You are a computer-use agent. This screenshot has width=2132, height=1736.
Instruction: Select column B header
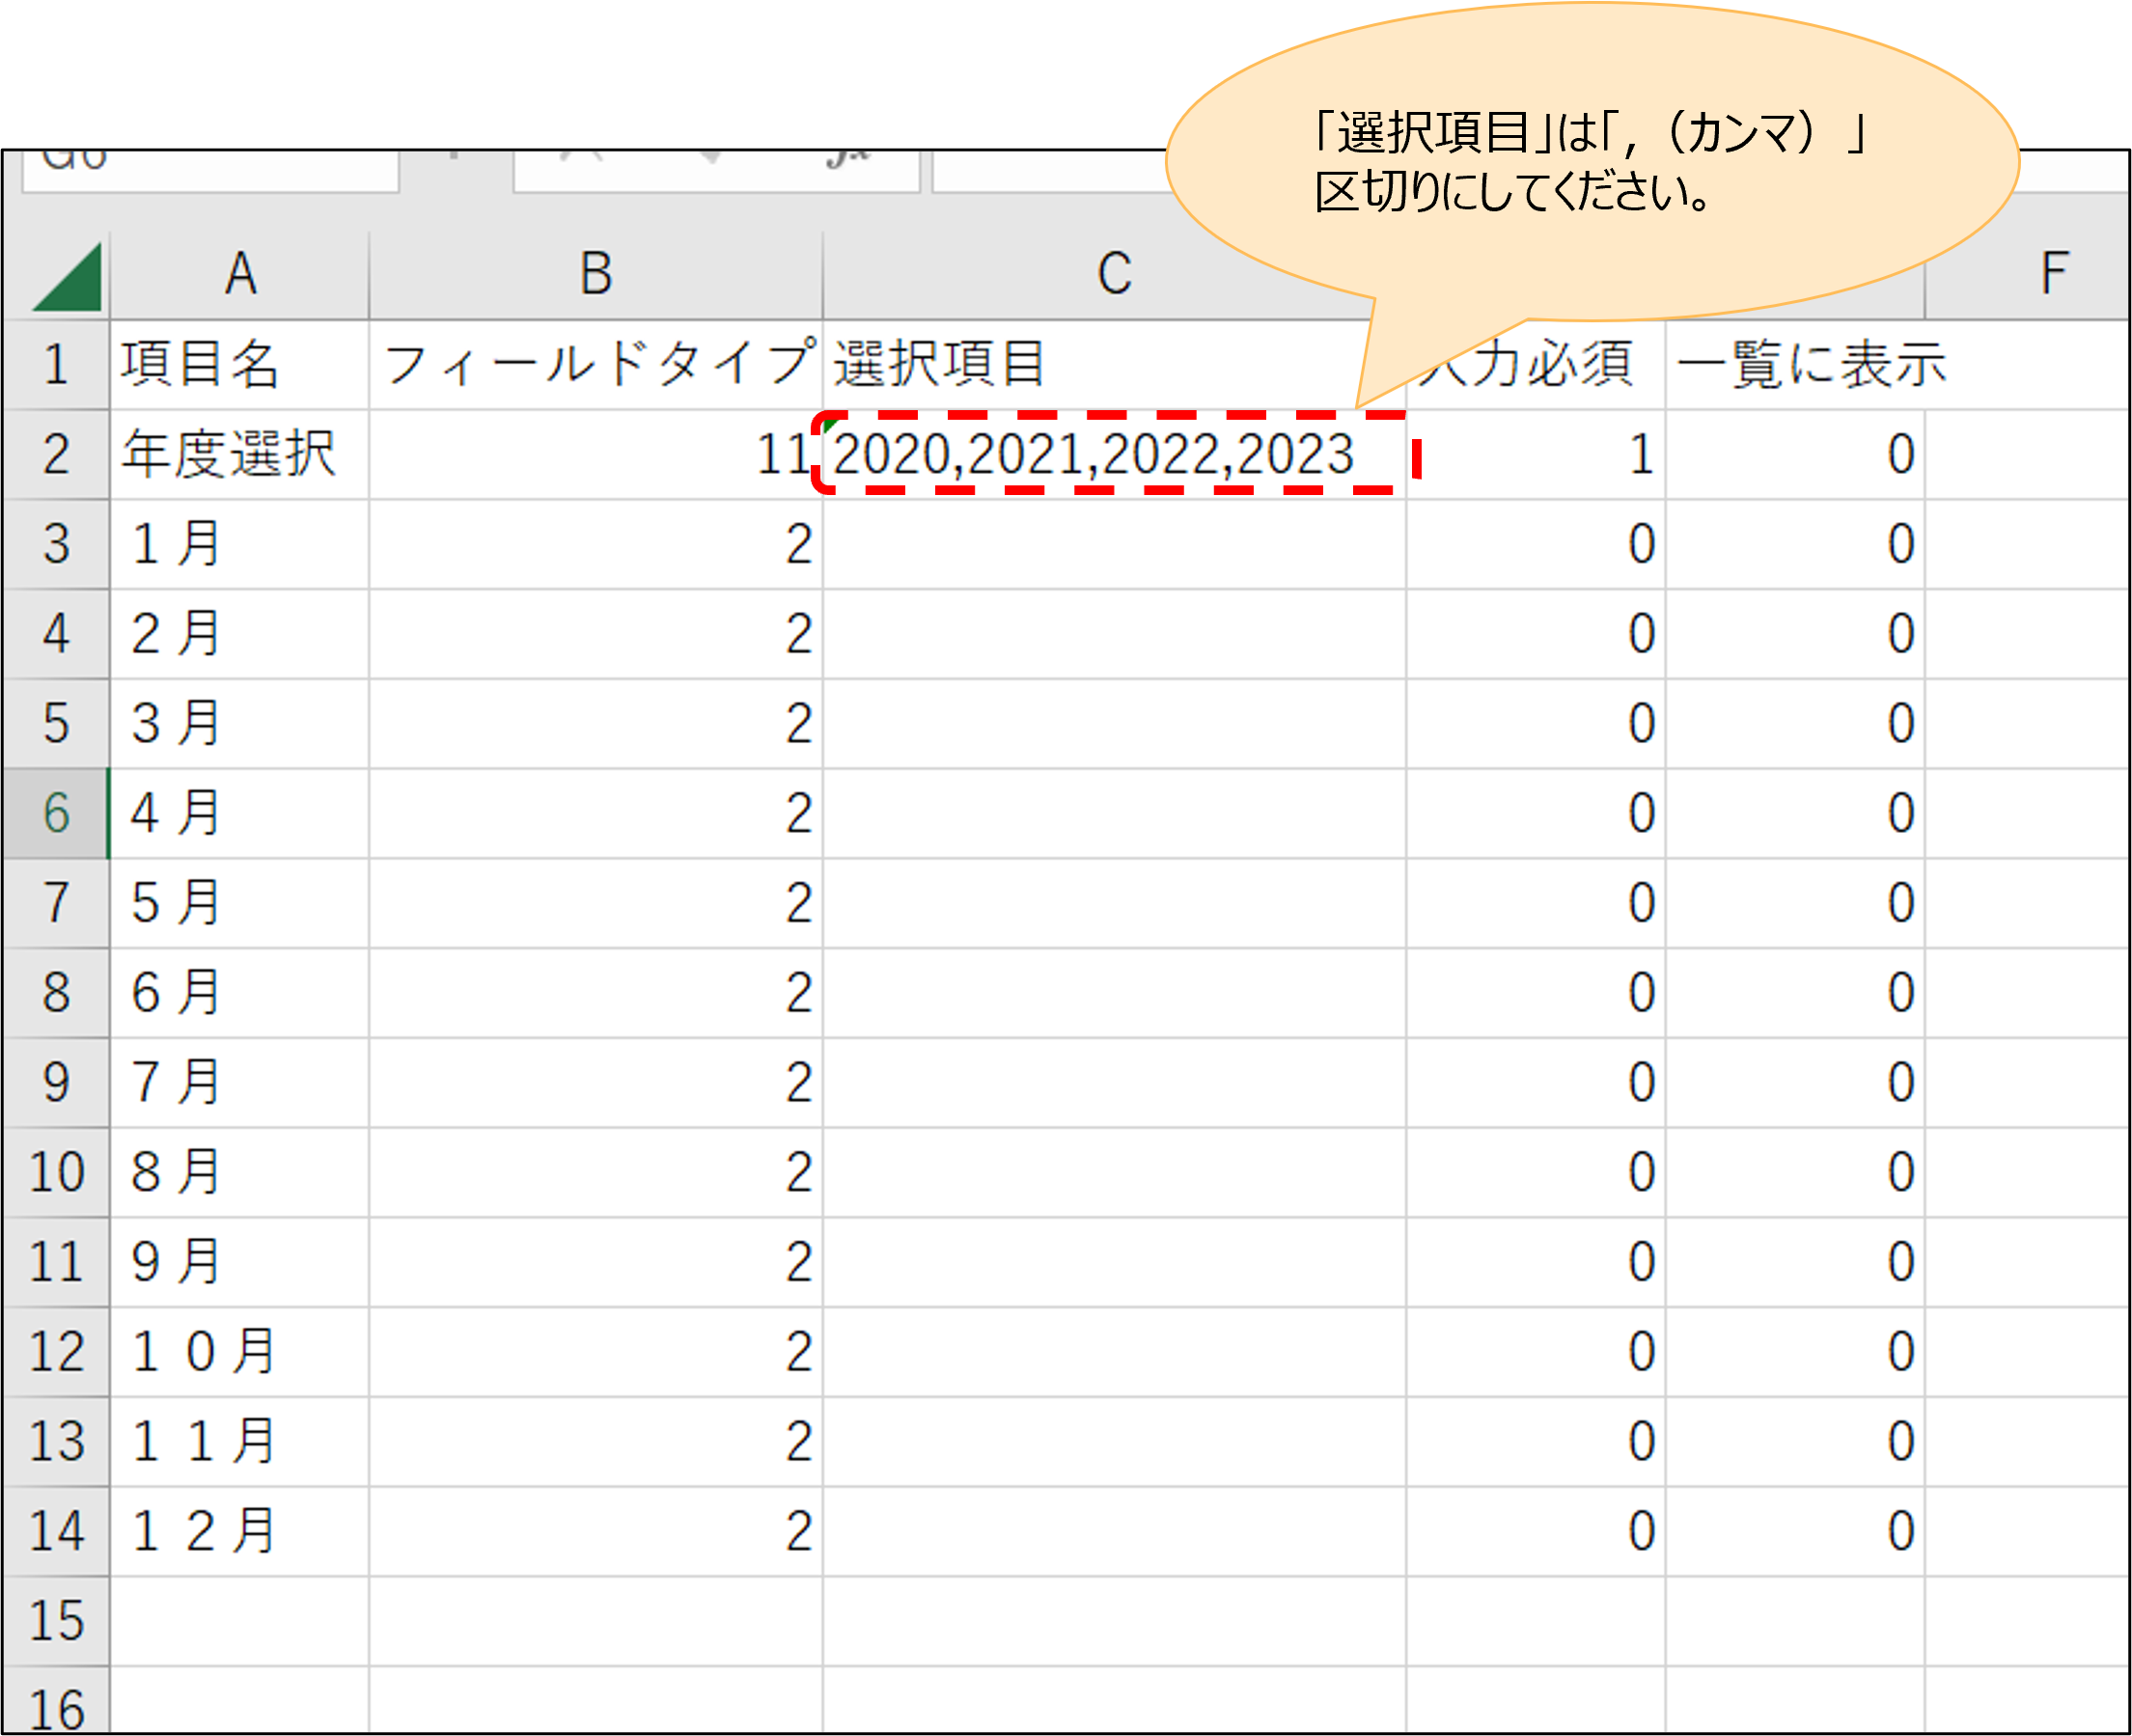point(596,274)
